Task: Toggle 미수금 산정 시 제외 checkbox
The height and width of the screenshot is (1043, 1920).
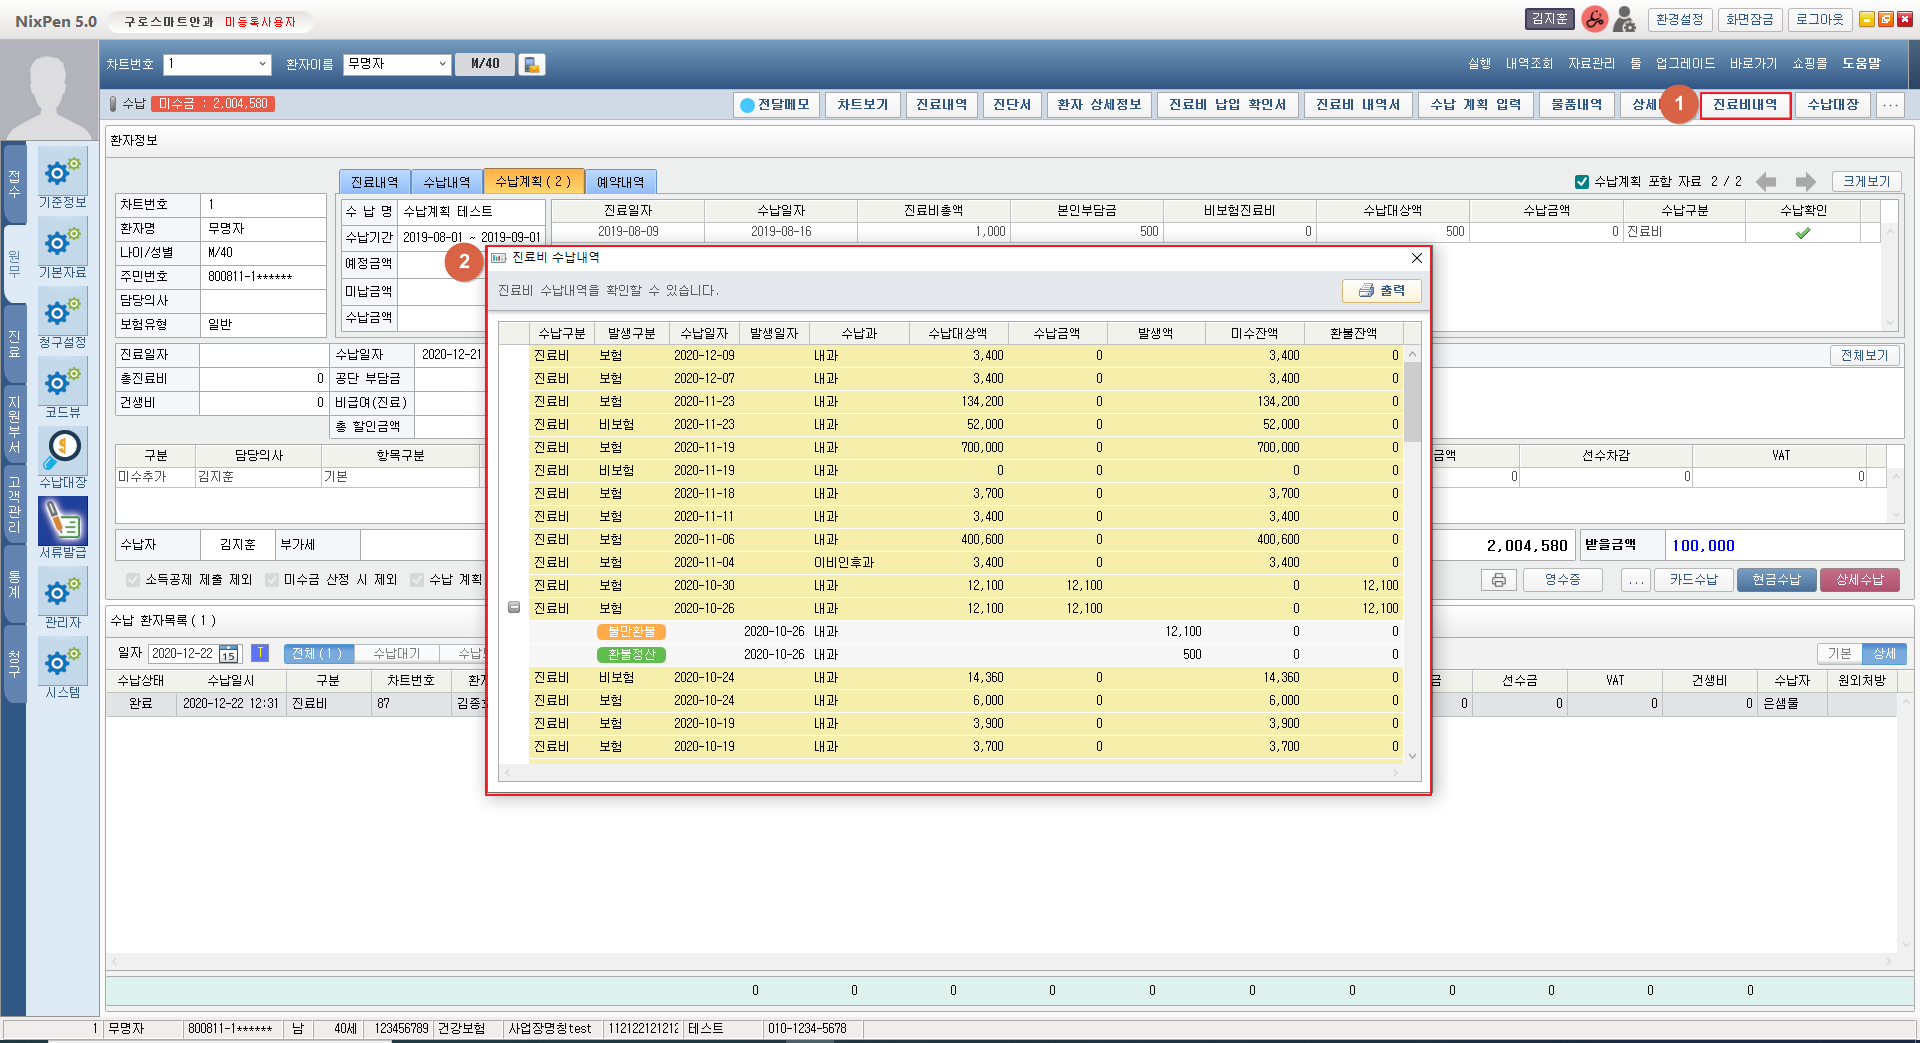Action: 272,580
